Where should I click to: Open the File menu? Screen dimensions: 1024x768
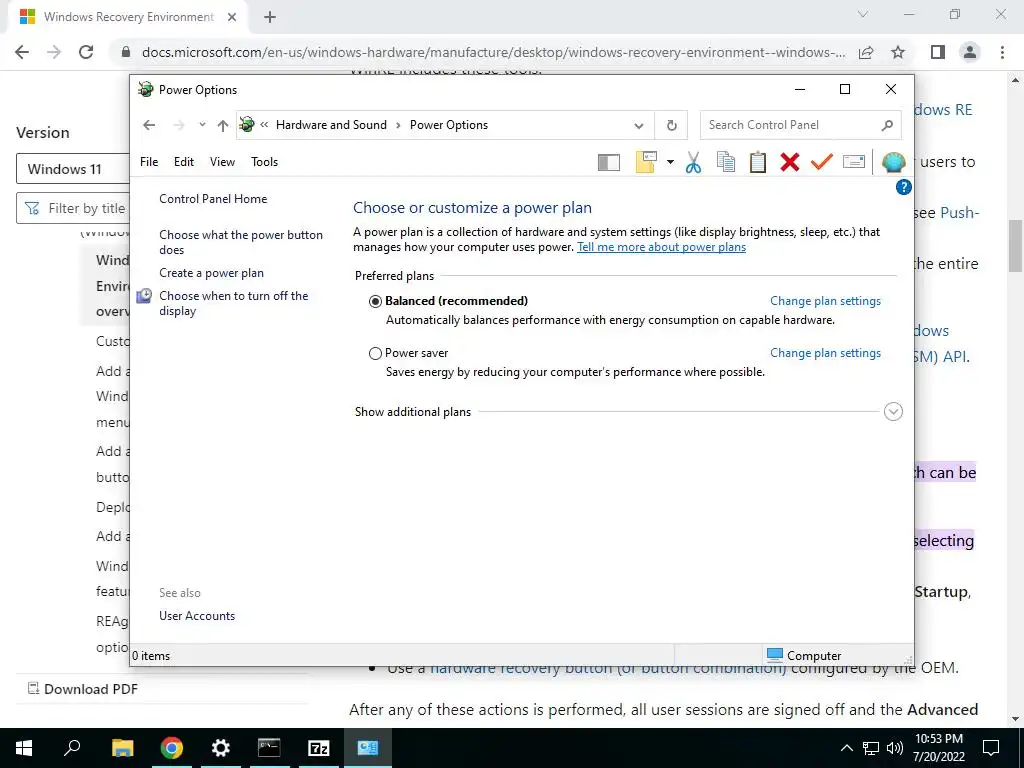[x=149, y=162]
